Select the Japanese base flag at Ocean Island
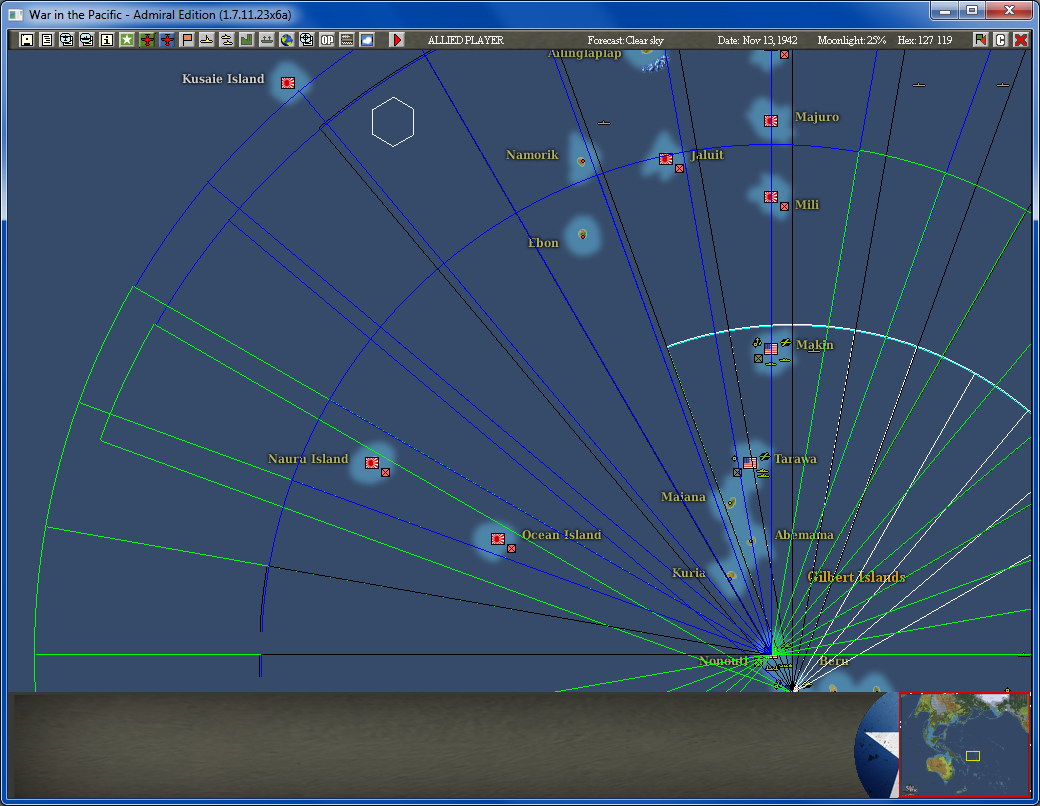Screen dimensions: 1040x806 [x=498, y=539]
